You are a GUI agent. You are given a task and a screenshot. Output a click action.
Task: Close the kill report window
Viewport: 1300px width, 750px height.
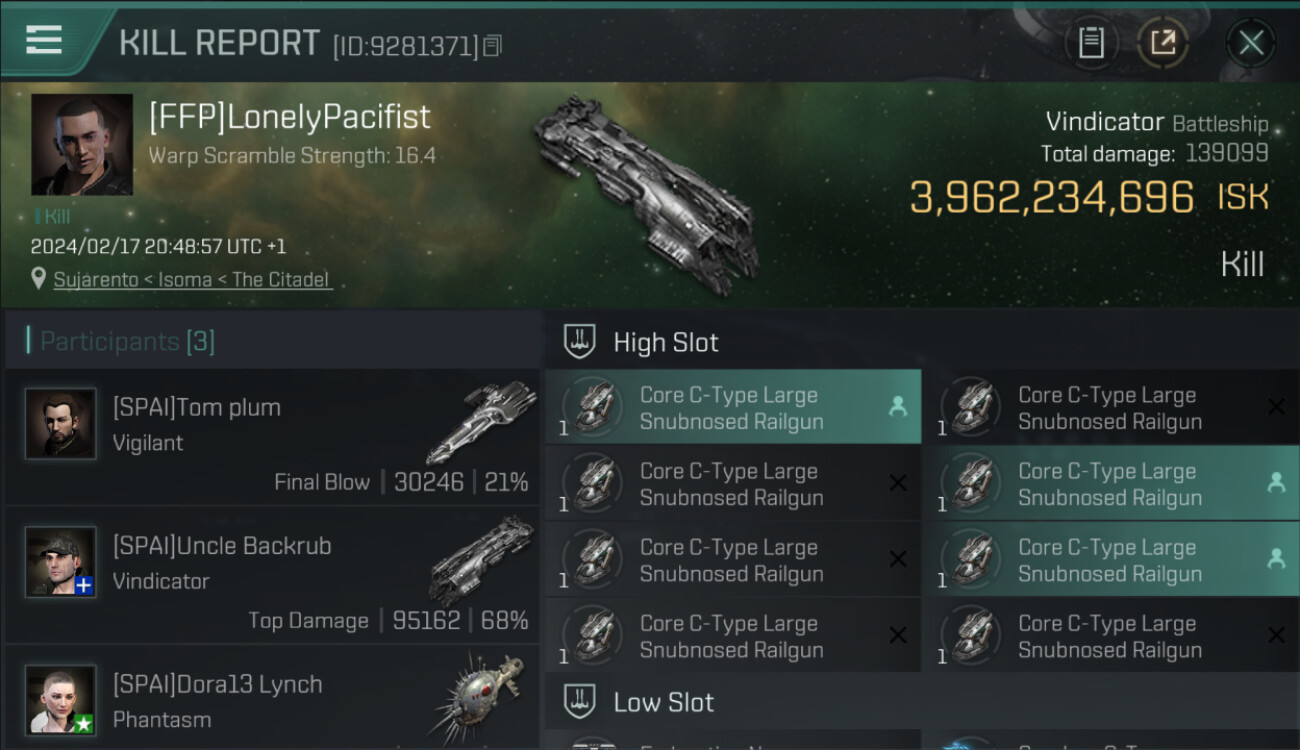point(1251,43)
